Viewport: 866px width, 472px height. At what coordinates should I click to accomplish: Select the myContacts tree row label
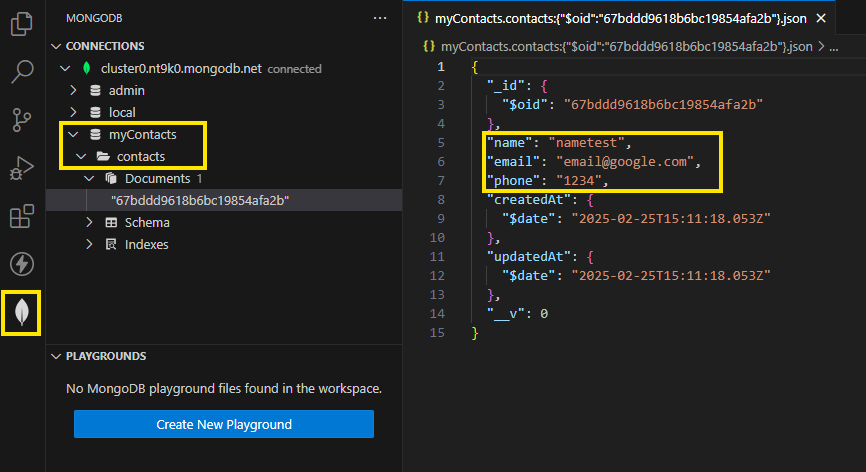[x=142, y=134]
